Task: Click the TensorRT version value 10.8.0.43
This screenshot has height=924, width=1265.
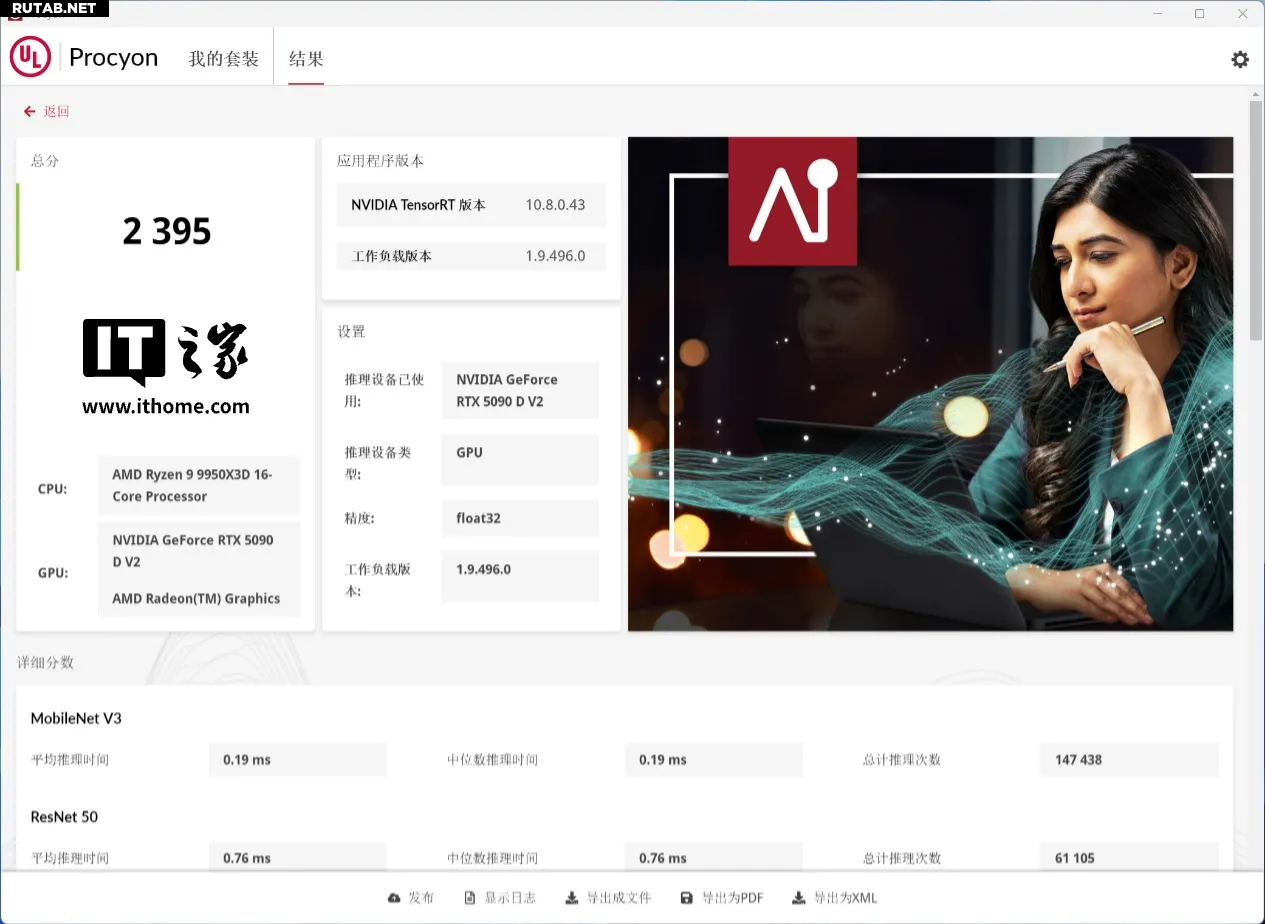Action: click(x=555, y=205)
